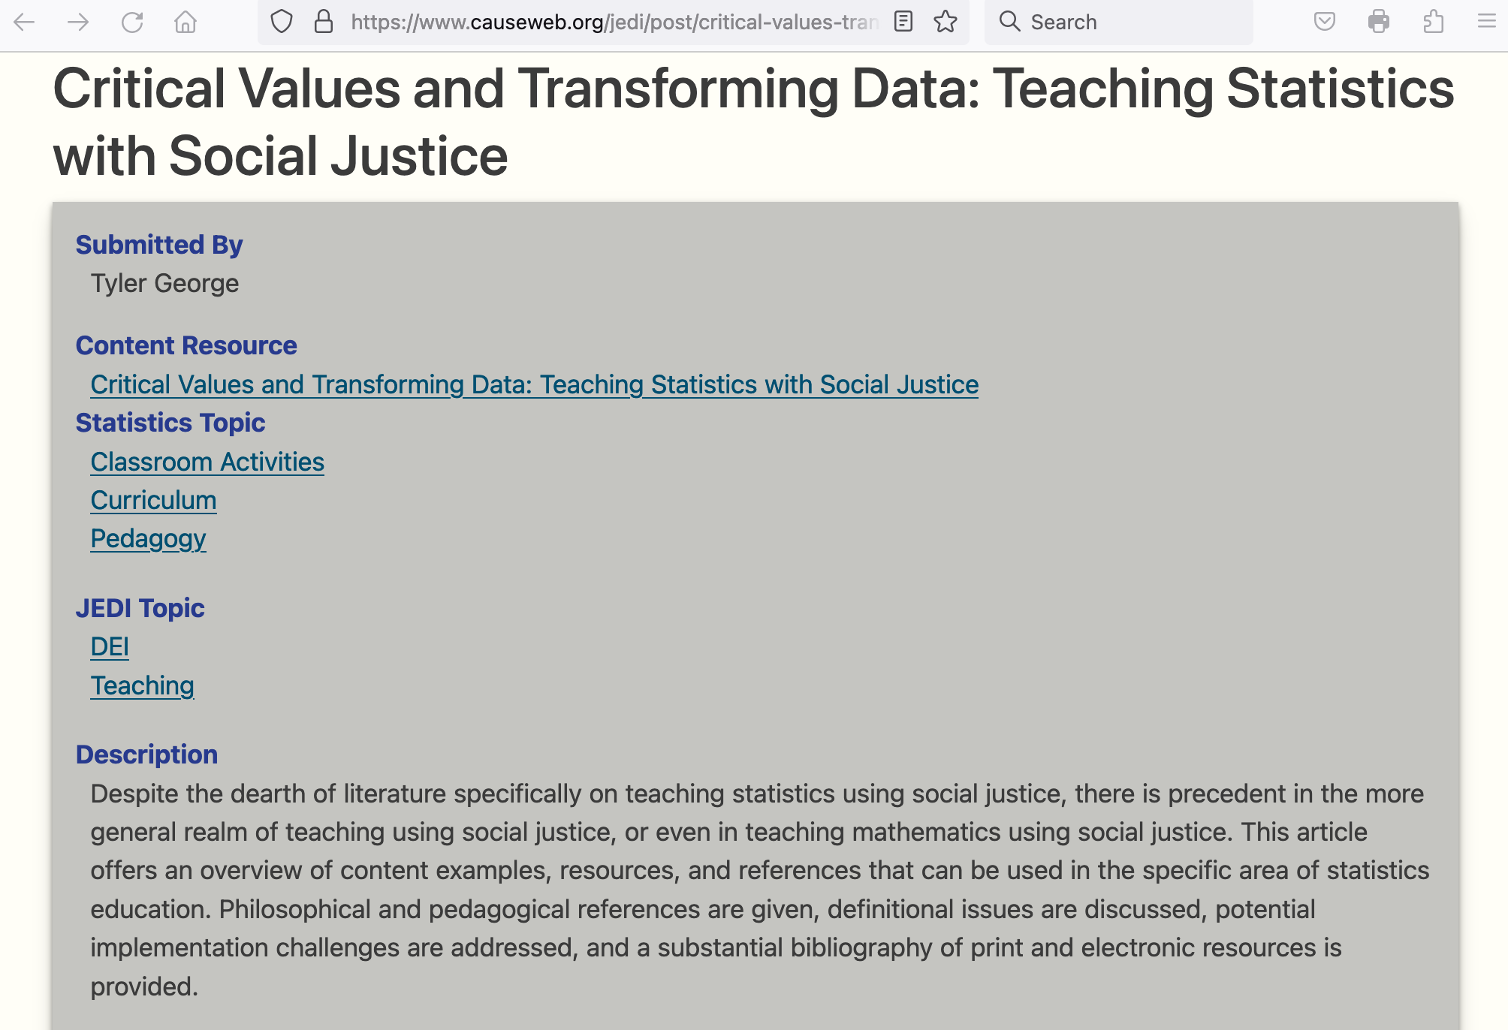Go to the browser Home page

(x=186, y=22)
